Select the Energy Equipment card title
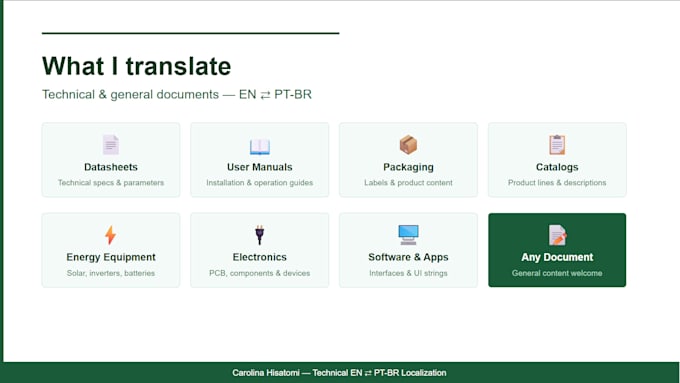Screen dimensions: 680x383 click(x=111, y=257)
